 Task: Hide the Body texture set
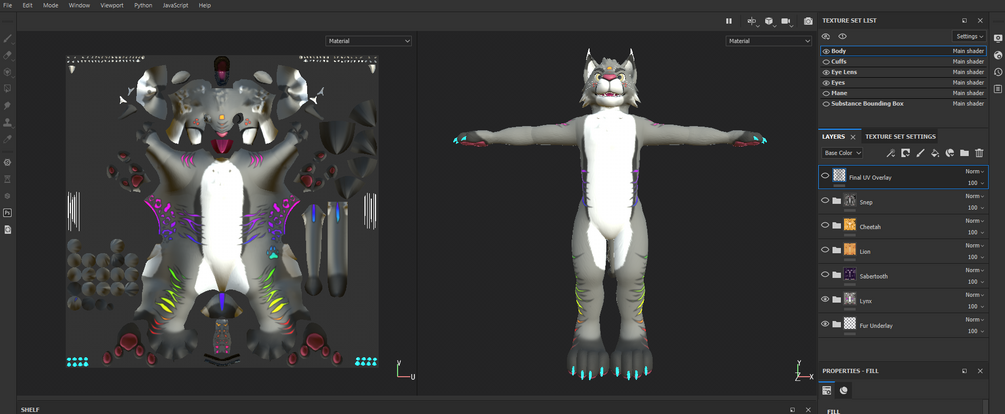[x=826, y=51]
